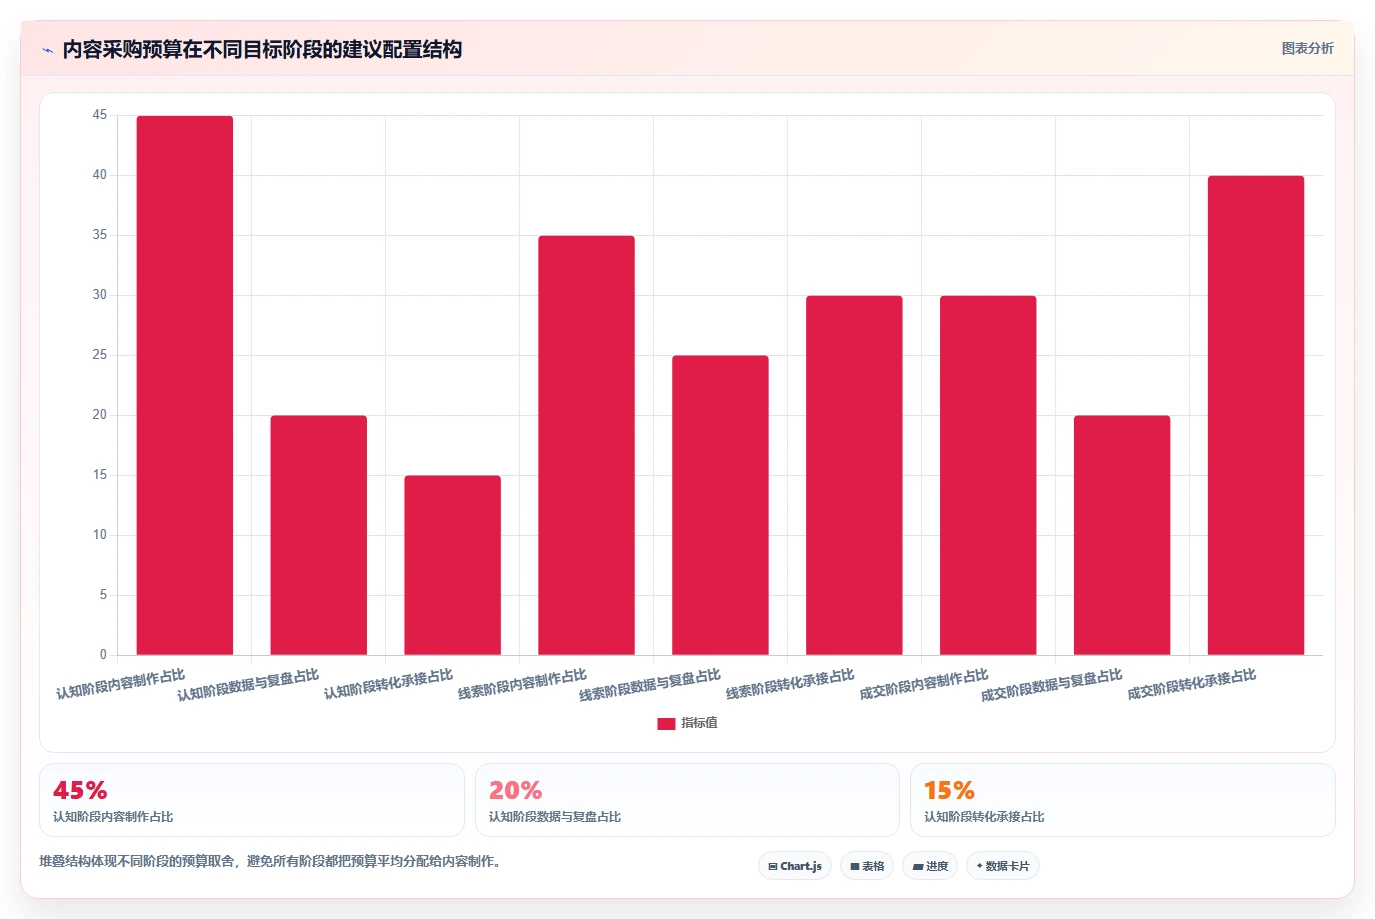The height and width of the screenshot is (919, 1375).
Task: Click the Chart.js tag pill
Action: coord(795,866)
